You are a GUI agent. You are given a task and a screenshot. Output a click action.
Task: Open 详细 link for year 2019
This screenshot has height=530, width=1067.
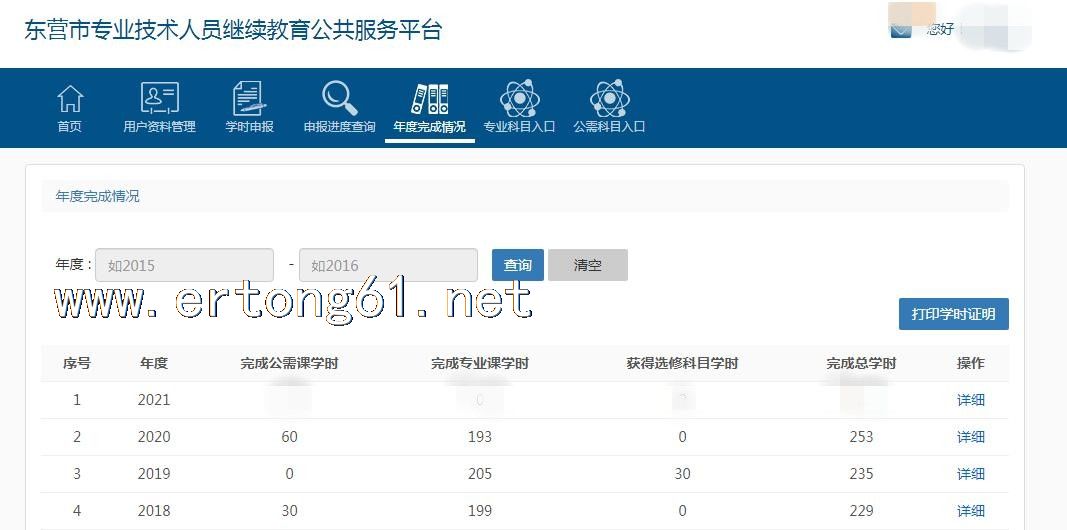(970, 474)
